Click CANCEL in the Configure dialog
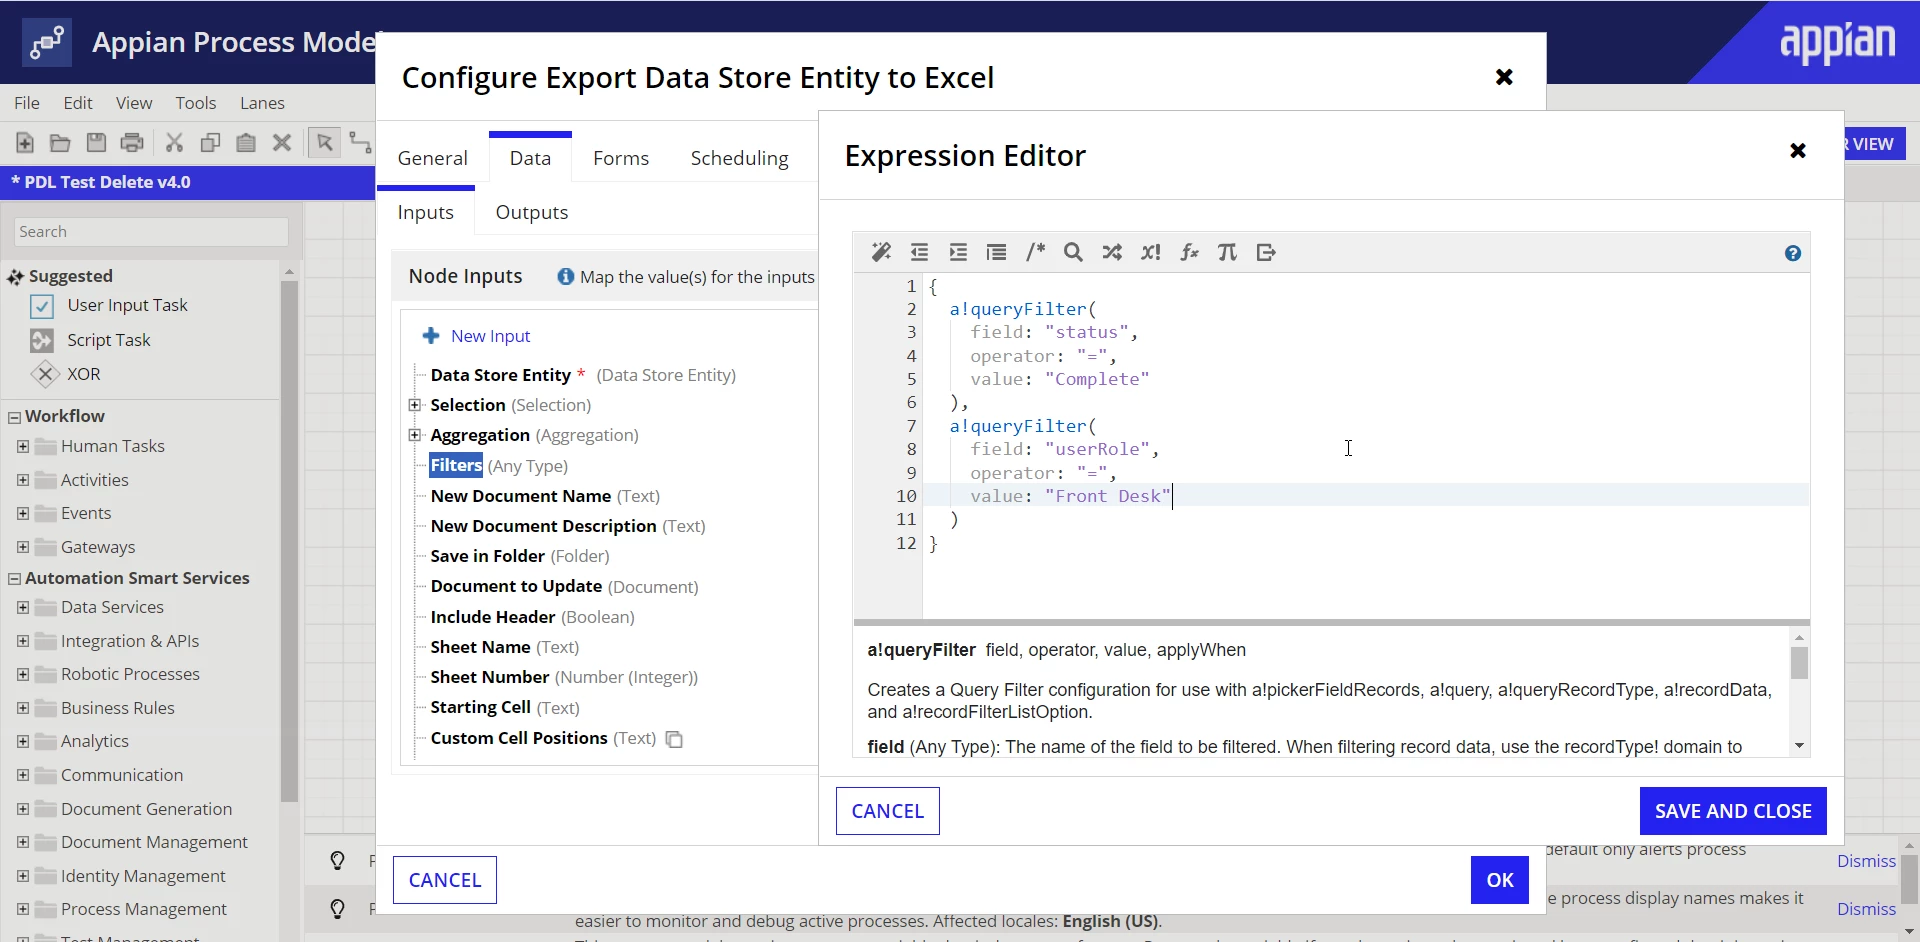This screenshot has width=1920, height=942. tap(445, 880)
